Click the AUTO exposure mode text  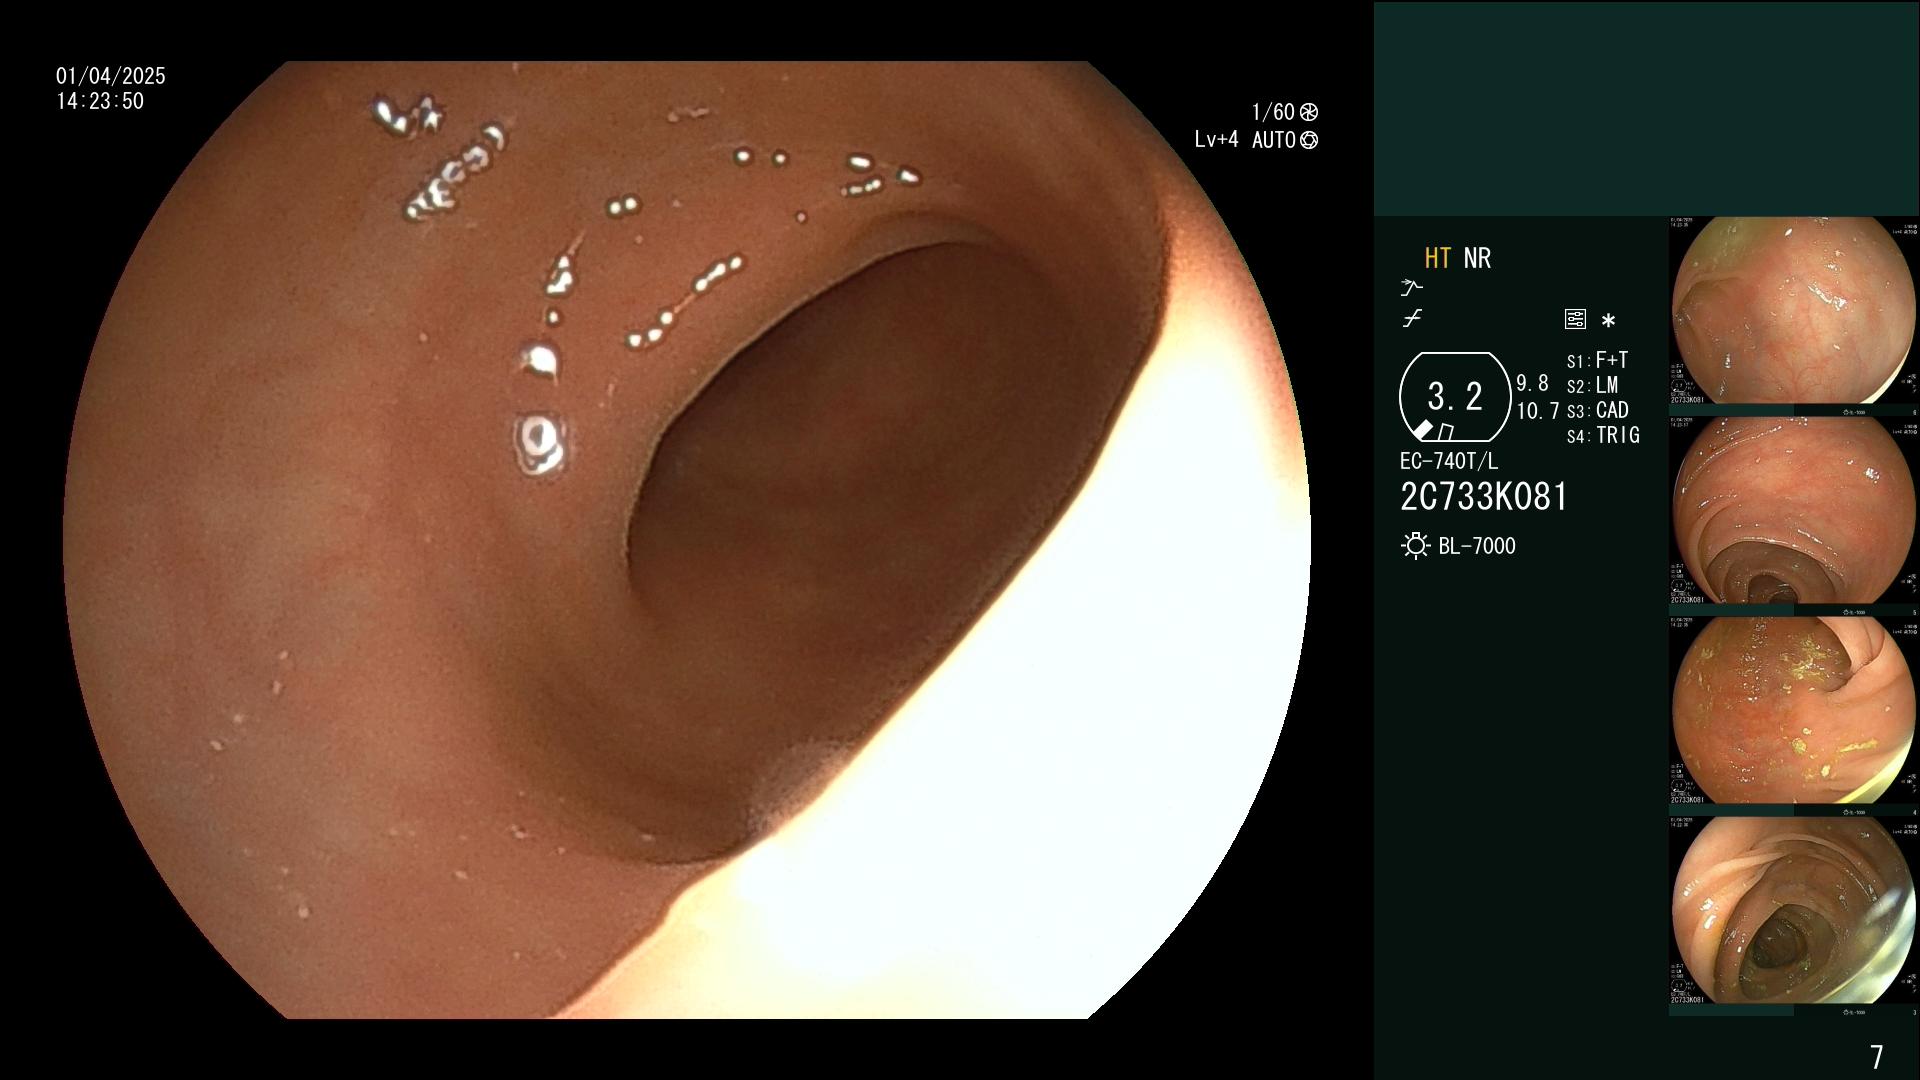pyautogui.click(x=1274, y=140)
